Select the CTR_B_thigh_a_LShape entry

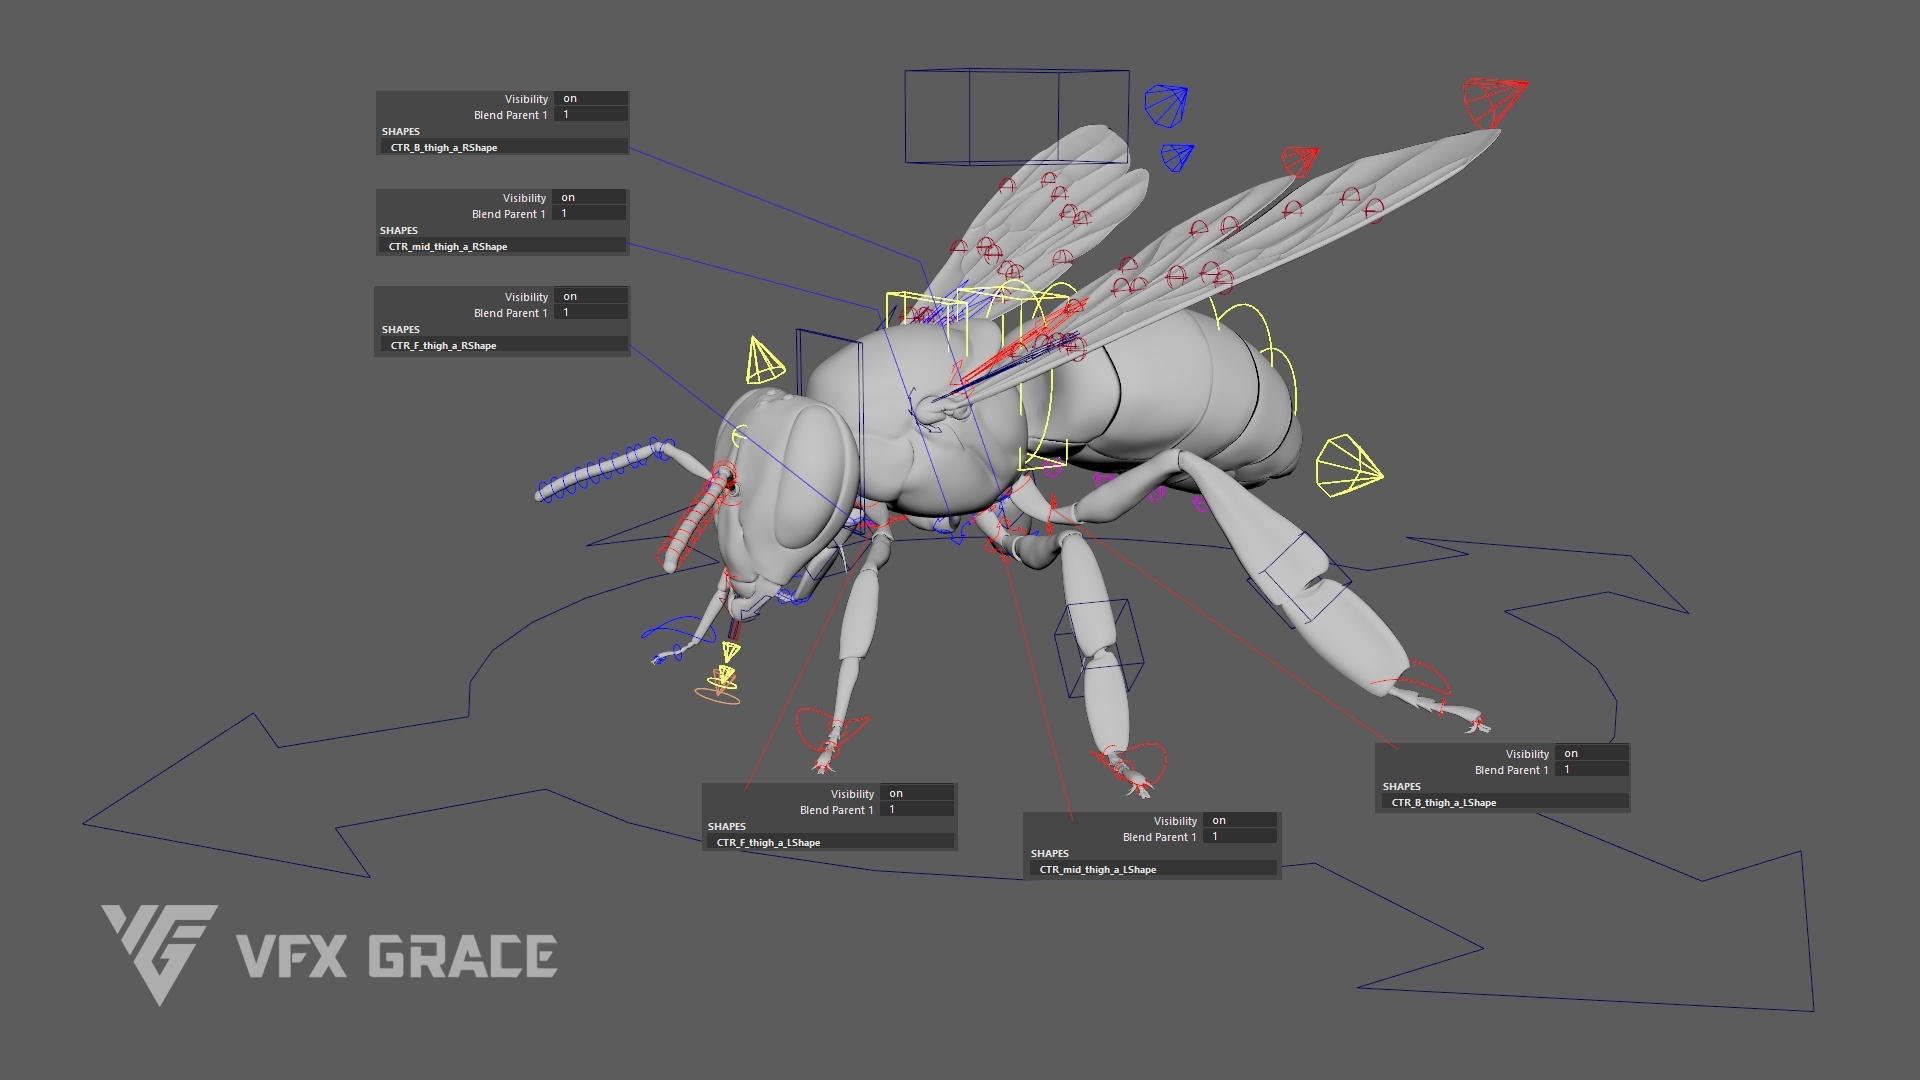[x=1505, y=802]
